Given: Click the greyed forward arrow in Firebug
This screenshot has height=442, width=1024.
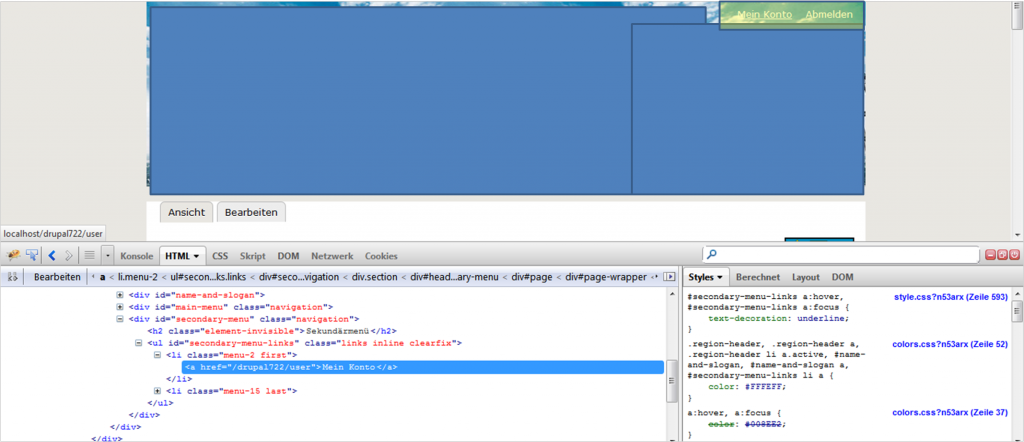Looking at the screenshot, I should click(68, 256).
